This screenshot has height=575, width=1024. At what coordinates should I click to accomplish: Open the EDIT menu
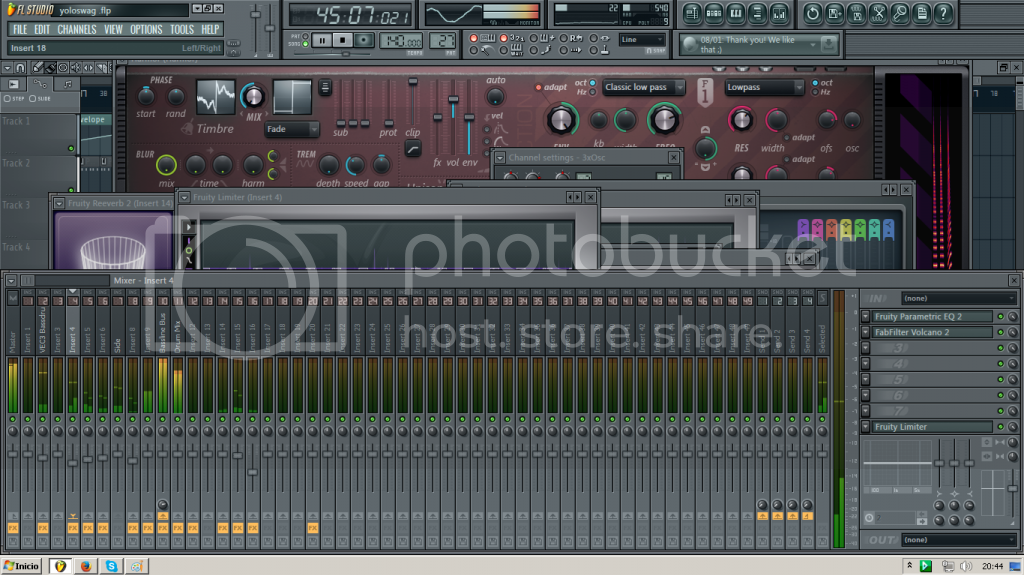[42, 29]
